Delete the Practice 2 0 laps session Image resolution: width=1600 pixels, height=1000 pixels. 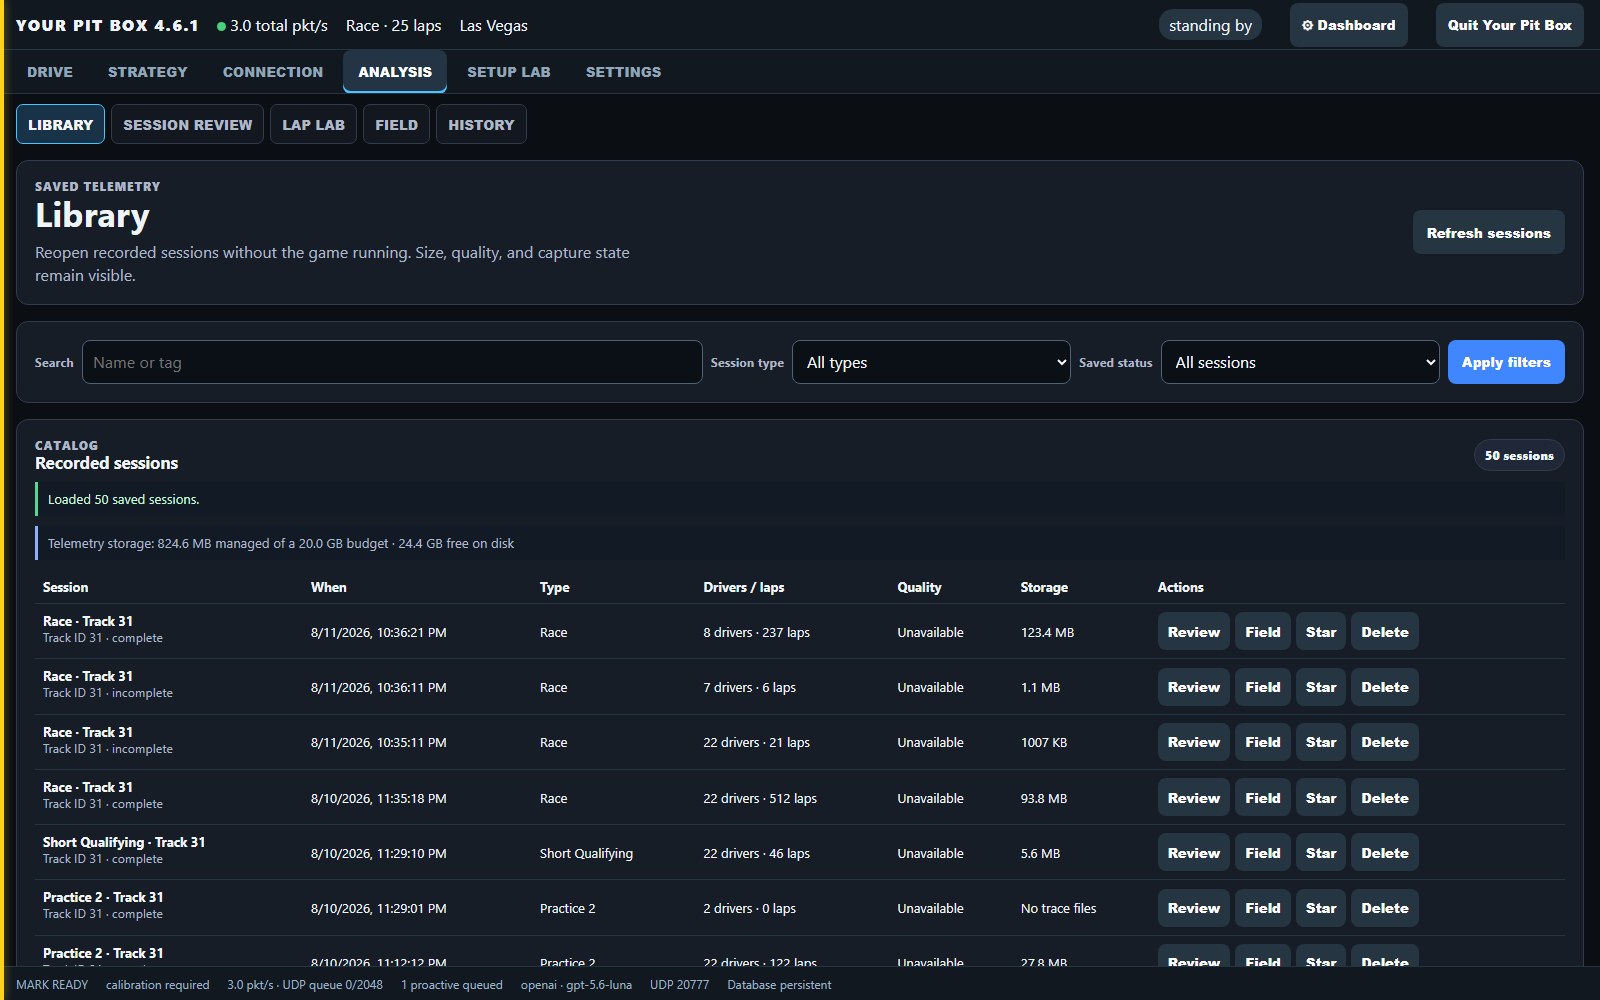[1385, 908]
